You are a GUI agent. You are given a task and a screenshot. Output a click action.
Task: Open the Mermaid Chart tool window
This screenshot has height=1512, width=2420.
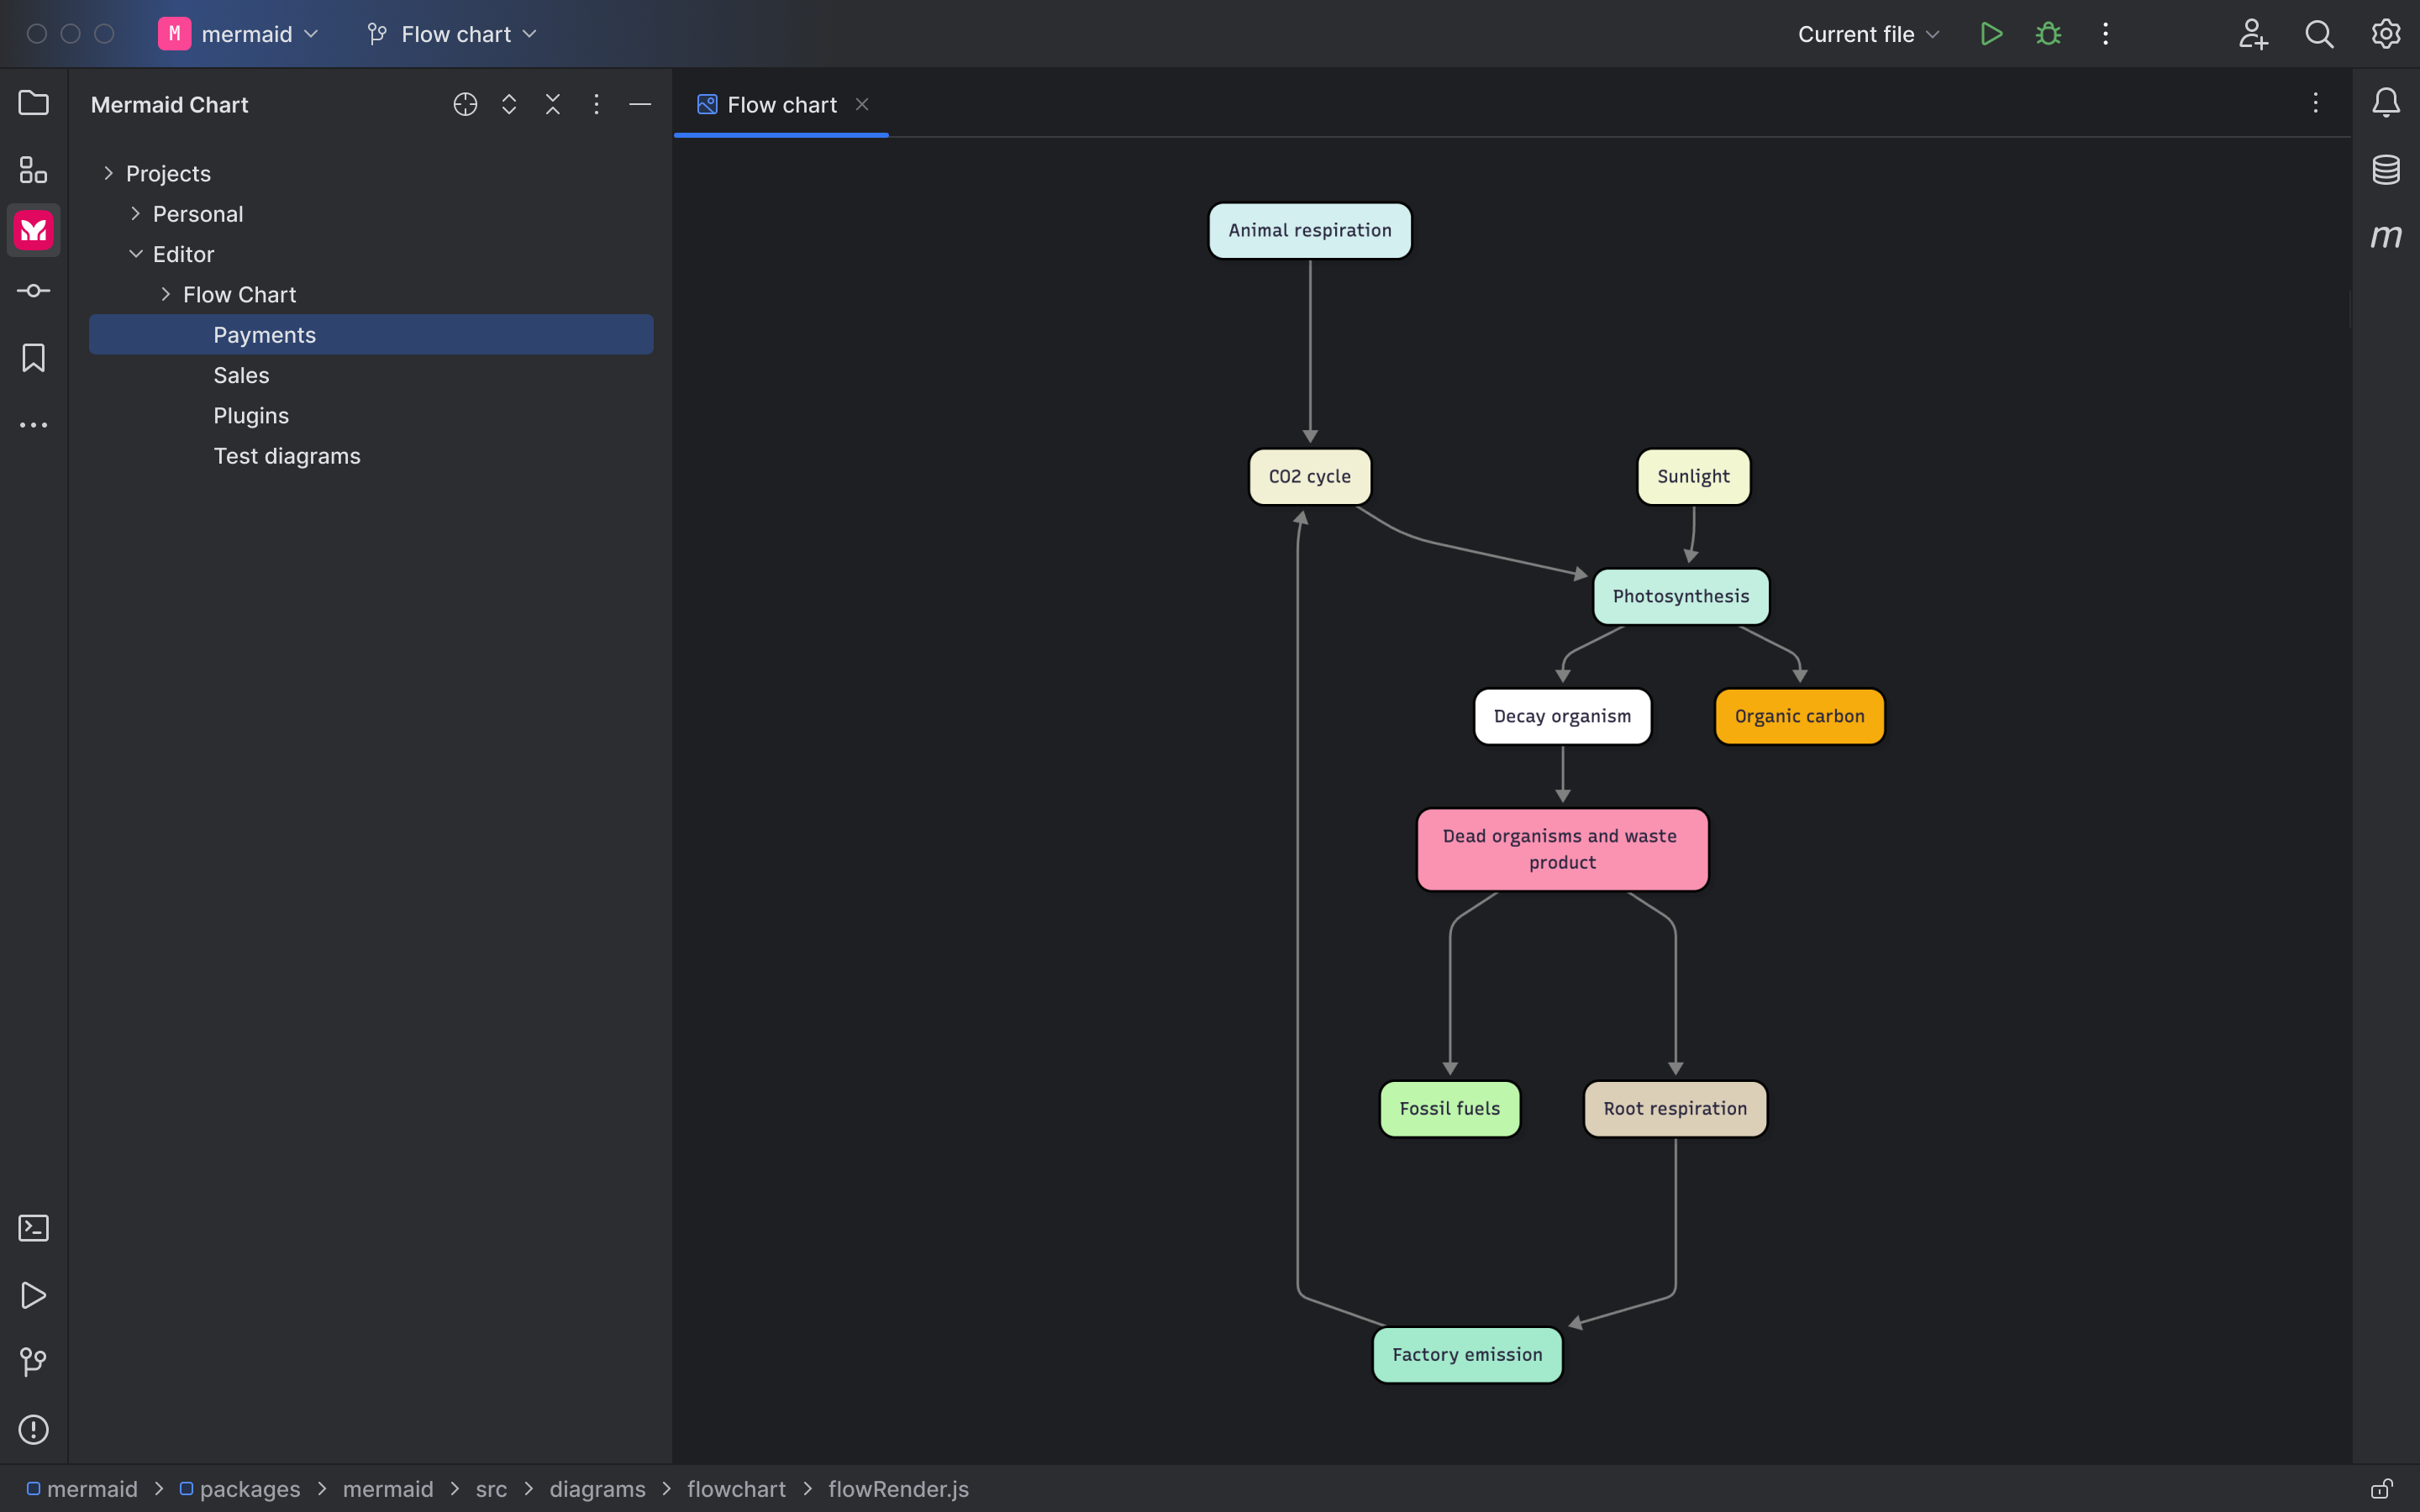pos(33,230)
